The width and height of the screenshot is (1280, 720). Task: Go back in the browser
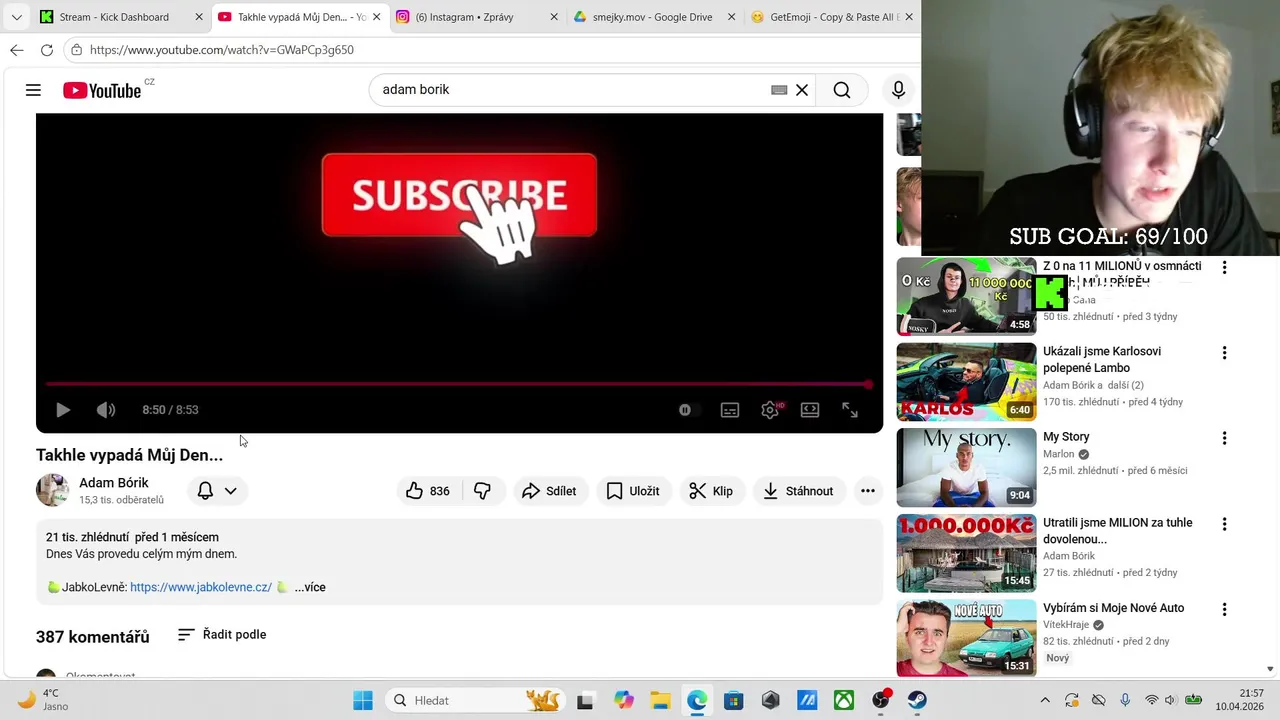[x=17, y=50]
